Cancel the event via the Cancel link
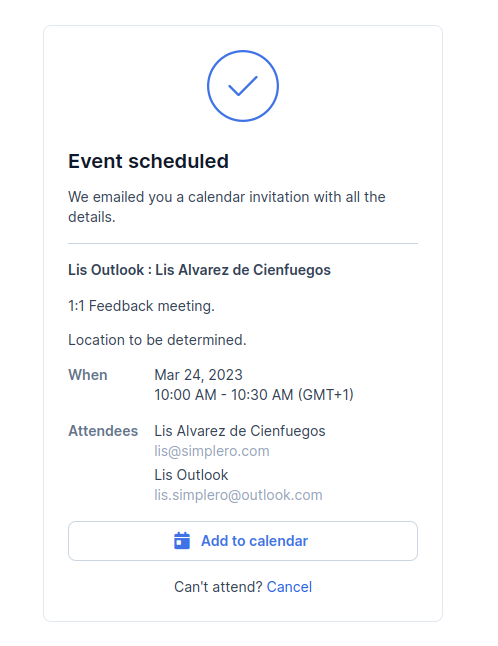Image resolution: width=498 pixels, height=646 pixels. (289, 587)
